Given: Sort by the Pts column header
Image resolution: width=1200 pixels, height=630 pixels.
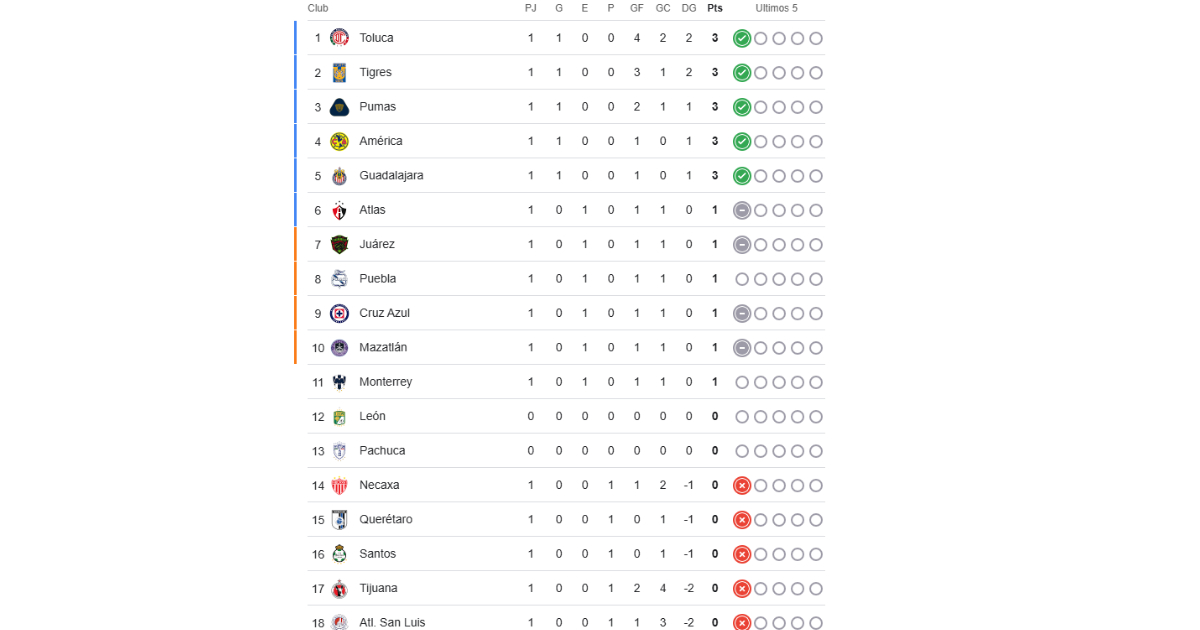Looking at the screenshot, I should (x=715, y=8).
